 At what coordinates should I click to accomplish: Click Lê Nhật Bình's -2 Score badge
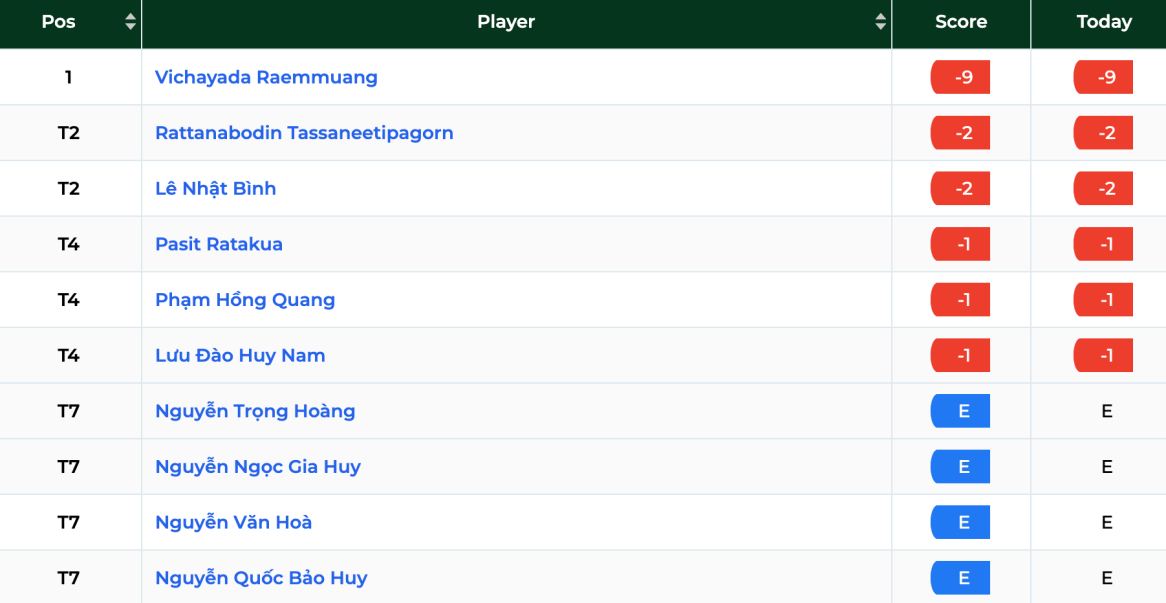point(960,188)
